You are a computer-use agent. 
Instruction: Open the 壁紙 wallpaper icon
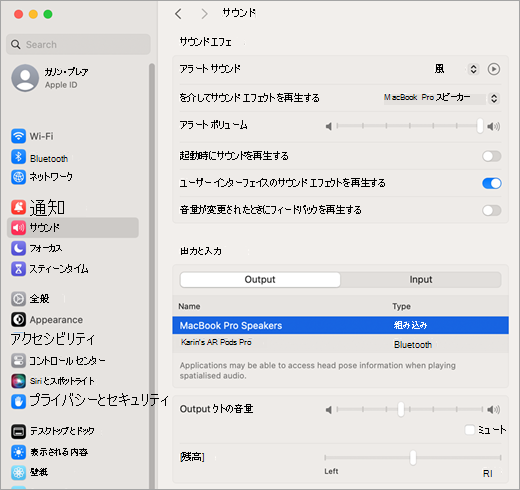tap(18, 472)
